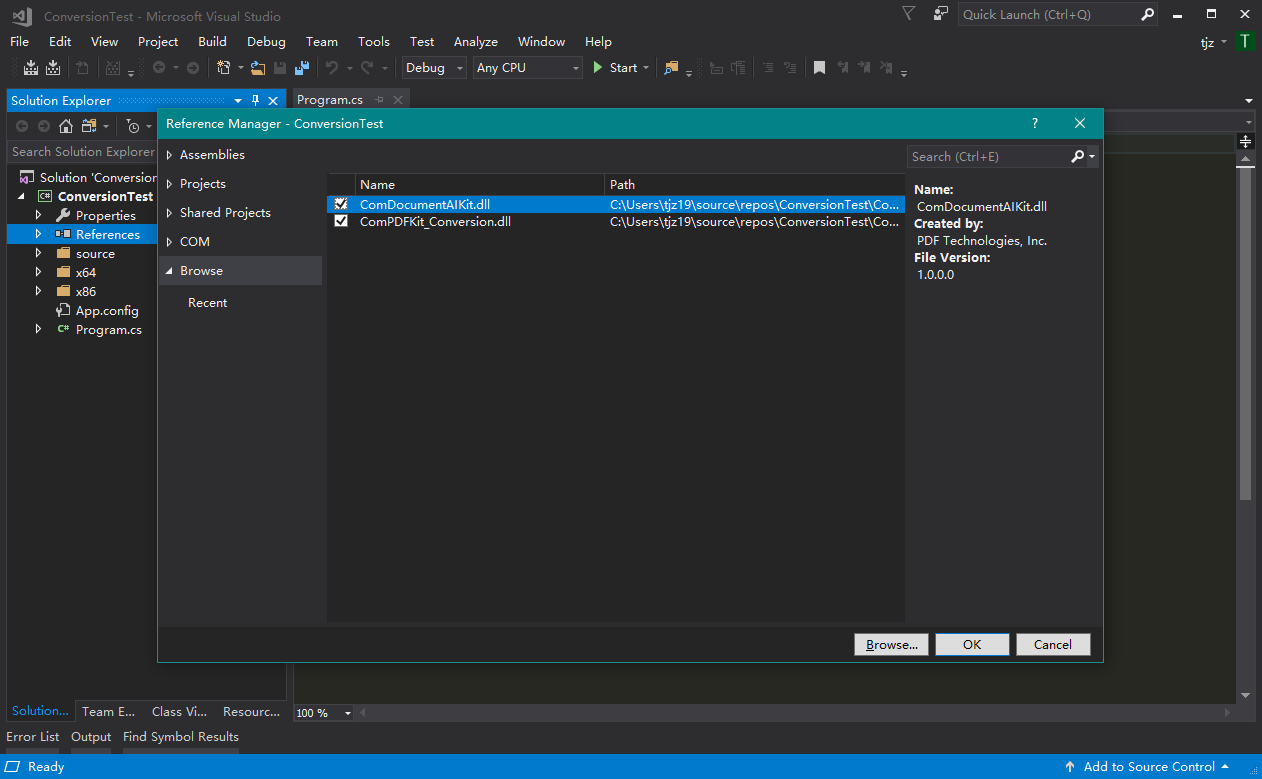Viewport: 1262px width, 779px height.
Task: Select Recent under Browse
Action: pos(208,303)
